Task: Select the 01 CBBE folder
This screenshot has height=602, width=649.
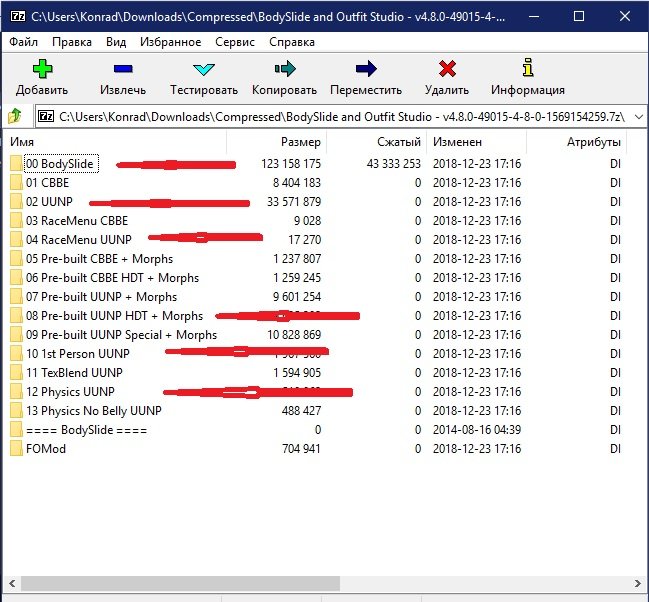Action: pos(47,183)
